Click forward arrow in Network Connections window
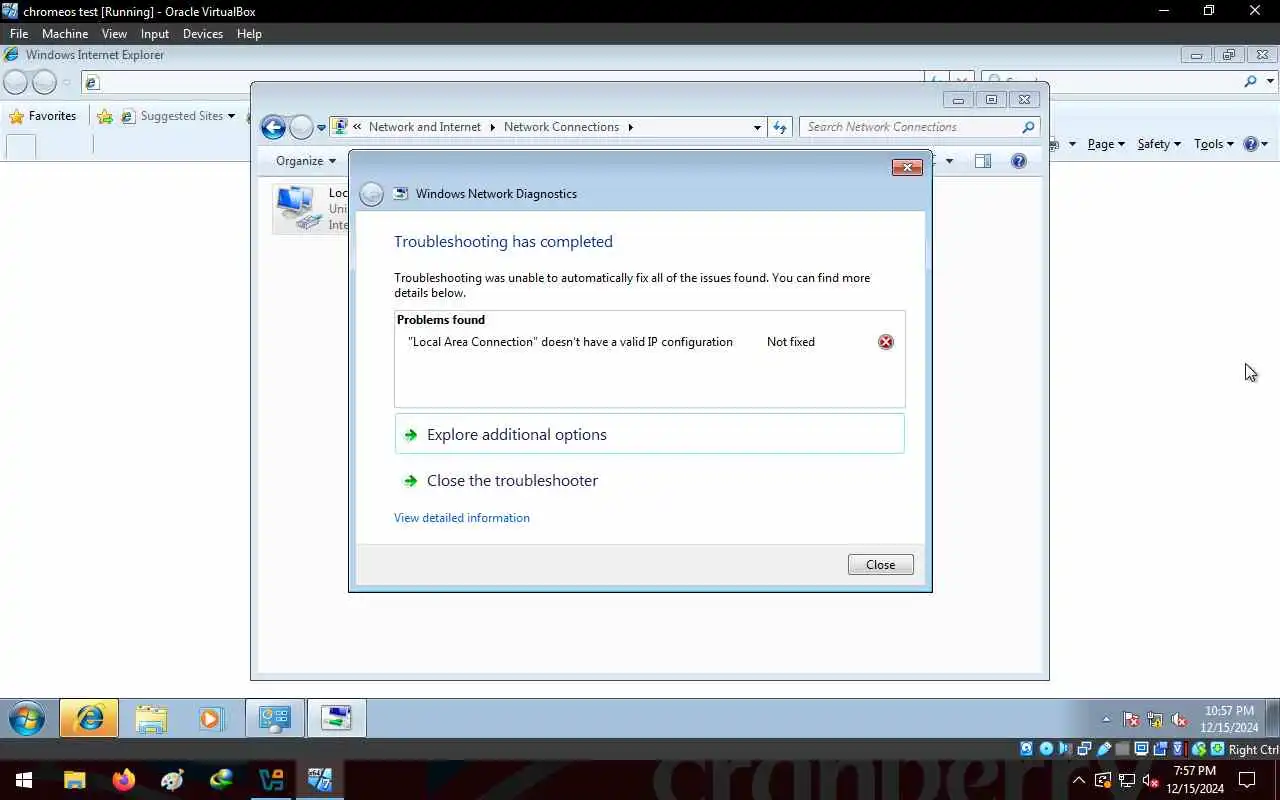Screen dimensions: 1280x800 click(301, 127)
